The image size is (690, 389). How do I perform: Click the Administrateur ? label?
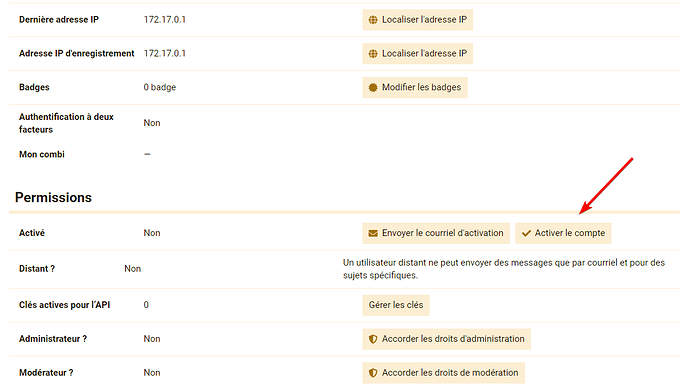click(x=53, y=339)
